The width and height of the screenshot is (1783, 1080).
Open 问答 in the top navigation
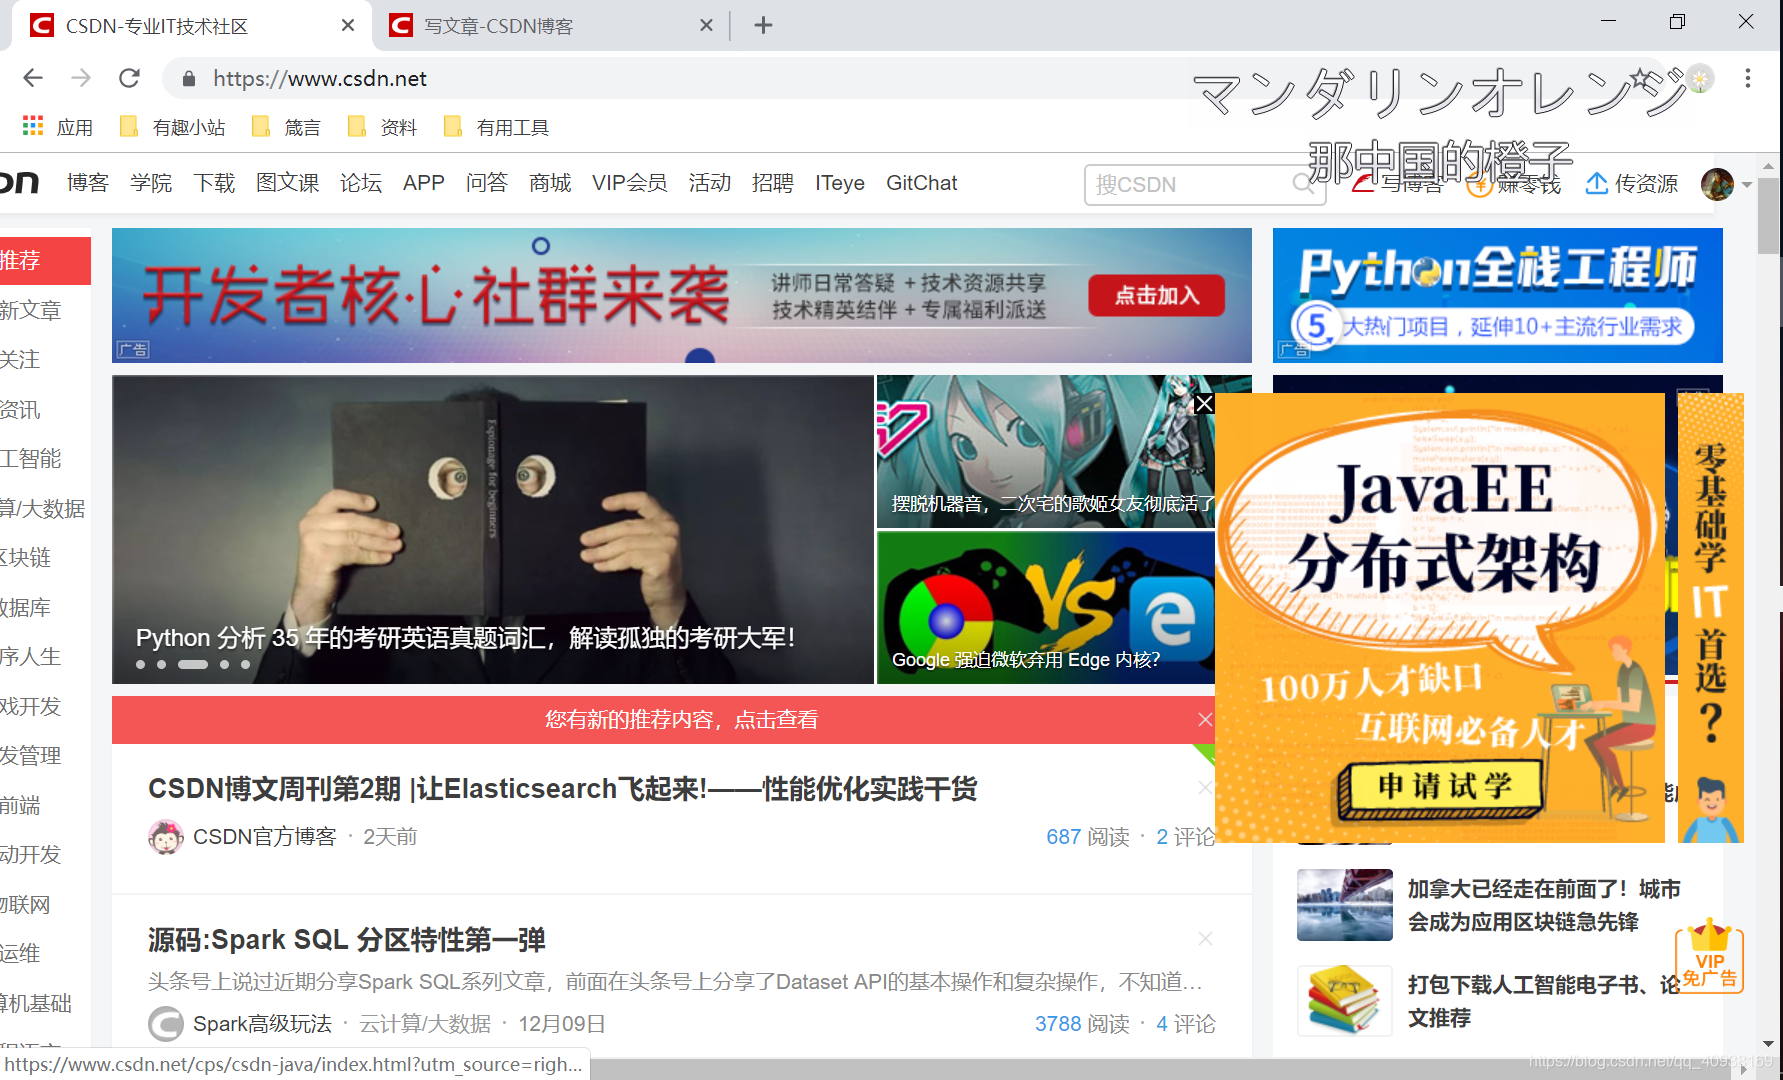(x=487, y=183)
